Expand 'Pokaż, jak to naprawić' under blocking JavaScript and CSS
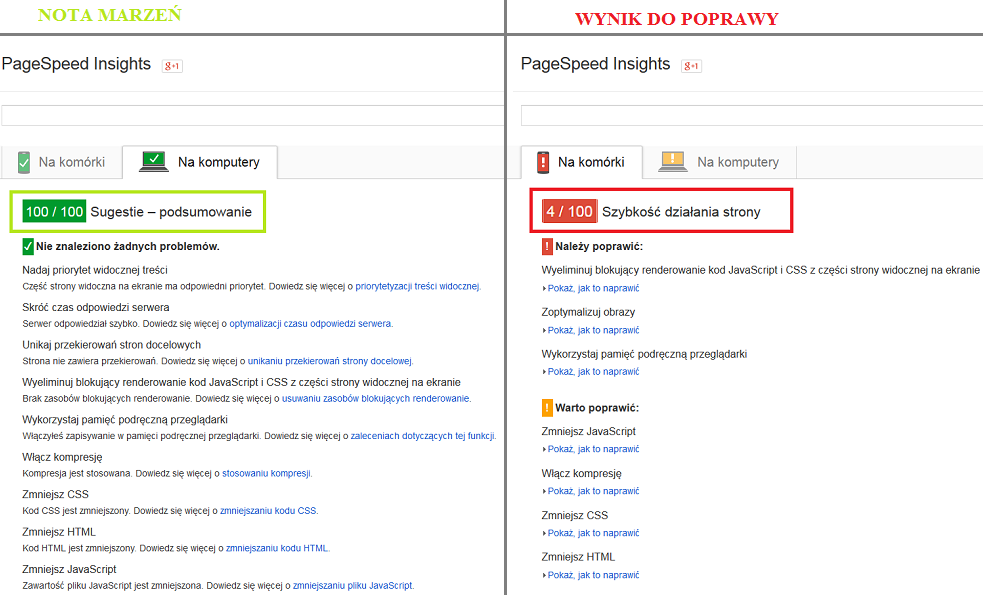 pos(591,288)
